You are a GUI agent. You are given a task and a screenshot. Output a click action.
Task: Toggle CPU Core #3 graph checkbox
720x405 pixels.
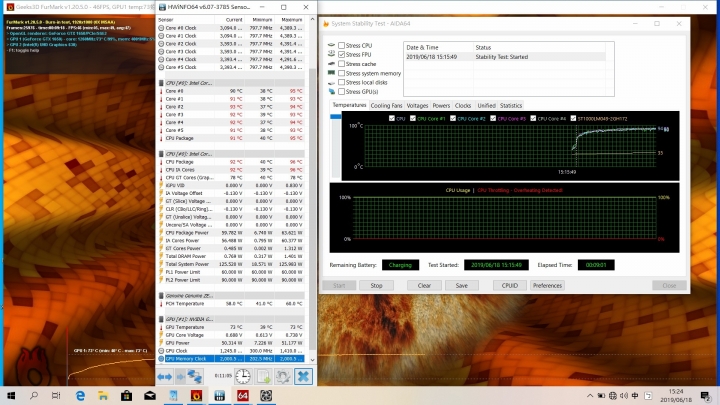[x=493, y=118]
